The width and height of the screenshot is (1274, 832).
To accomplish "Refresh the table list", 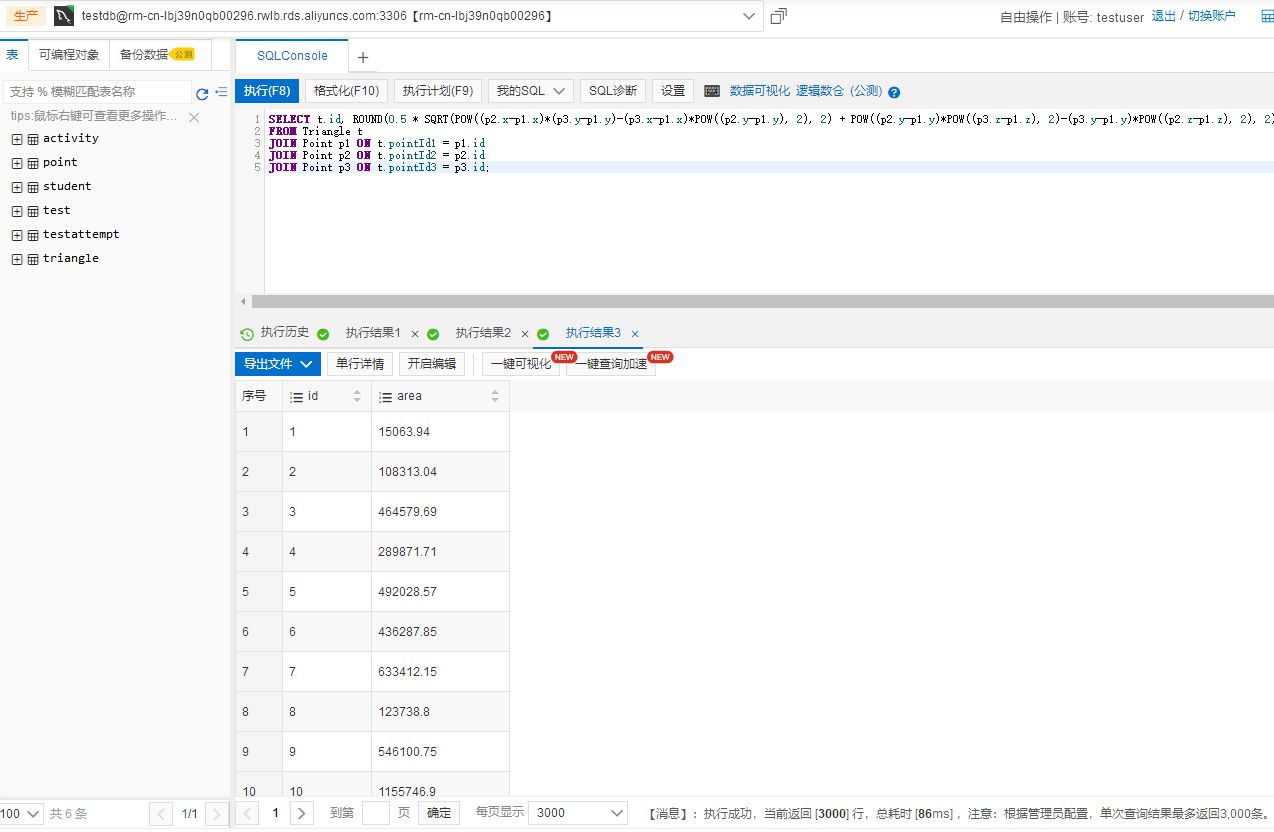I will click(x=202, y=93).
